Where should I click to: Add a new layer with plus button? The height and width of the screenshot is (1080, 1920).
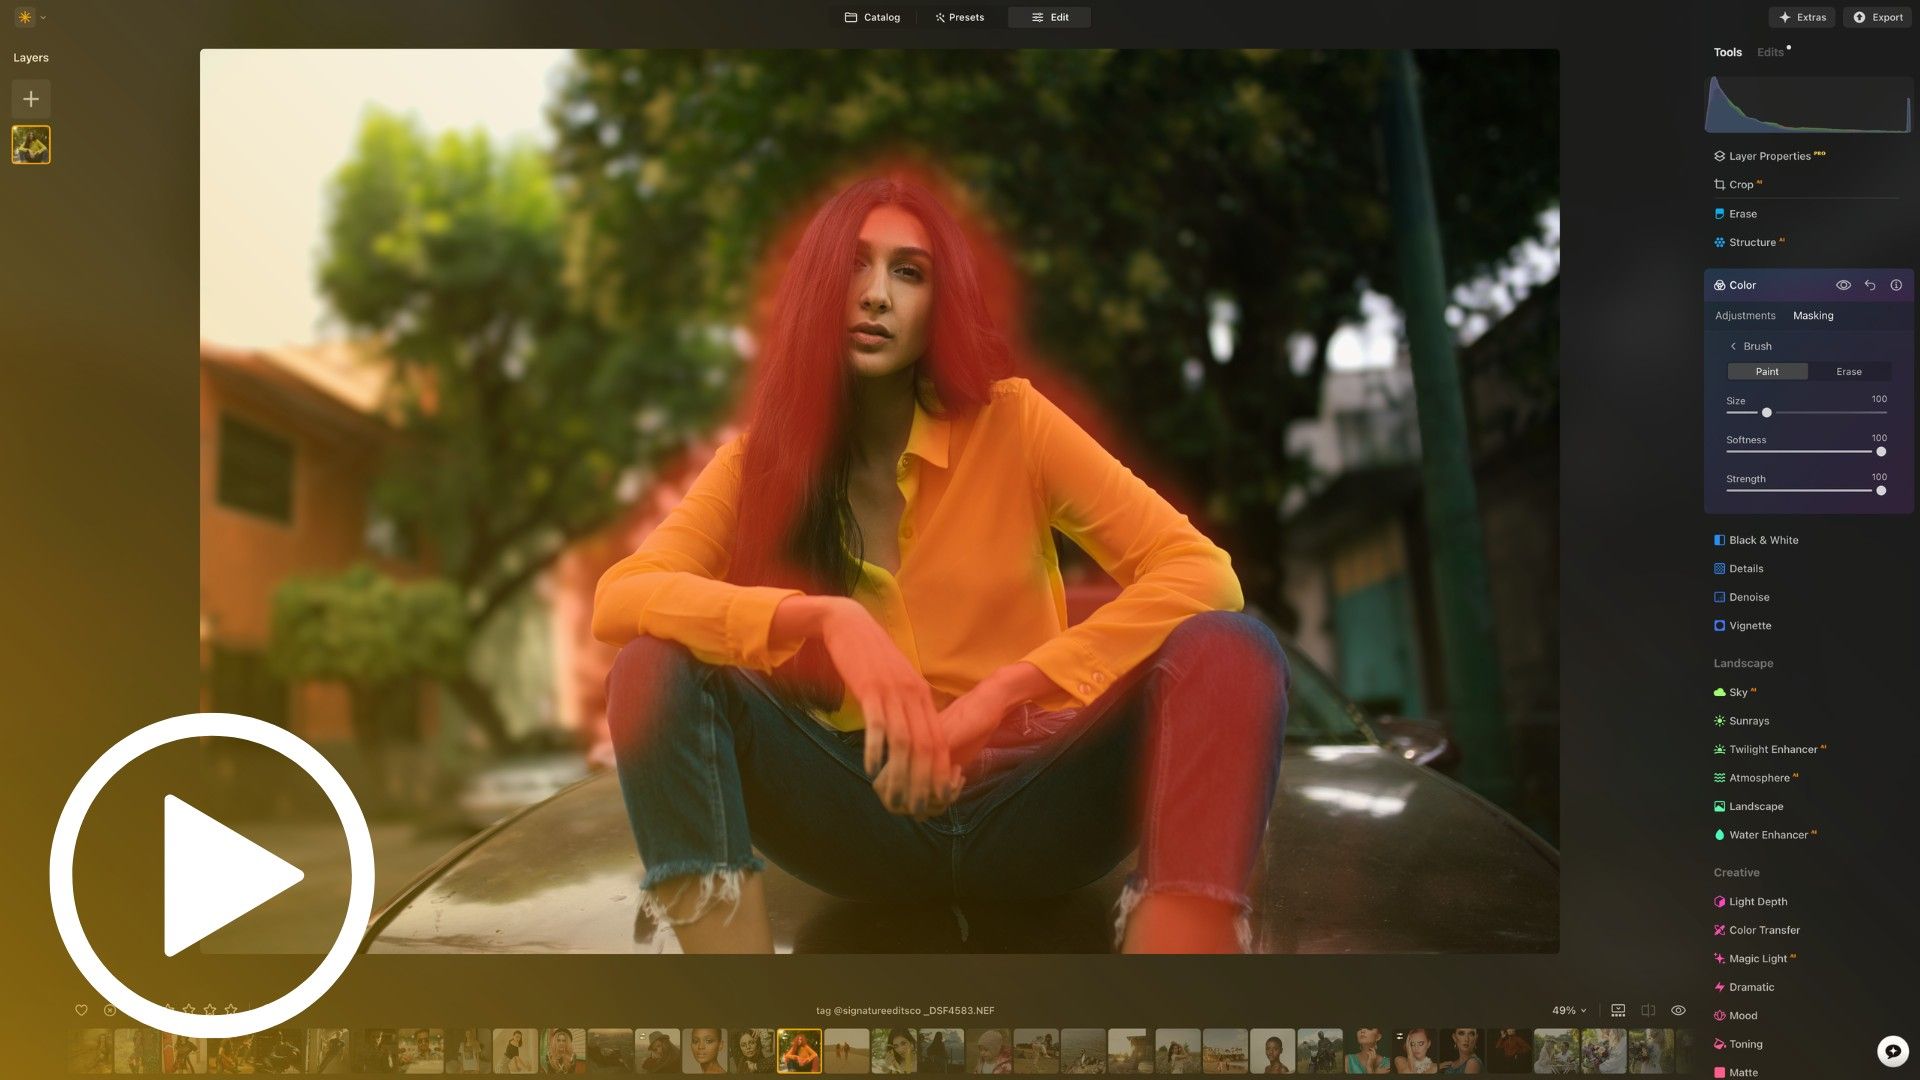coord(31,99)
